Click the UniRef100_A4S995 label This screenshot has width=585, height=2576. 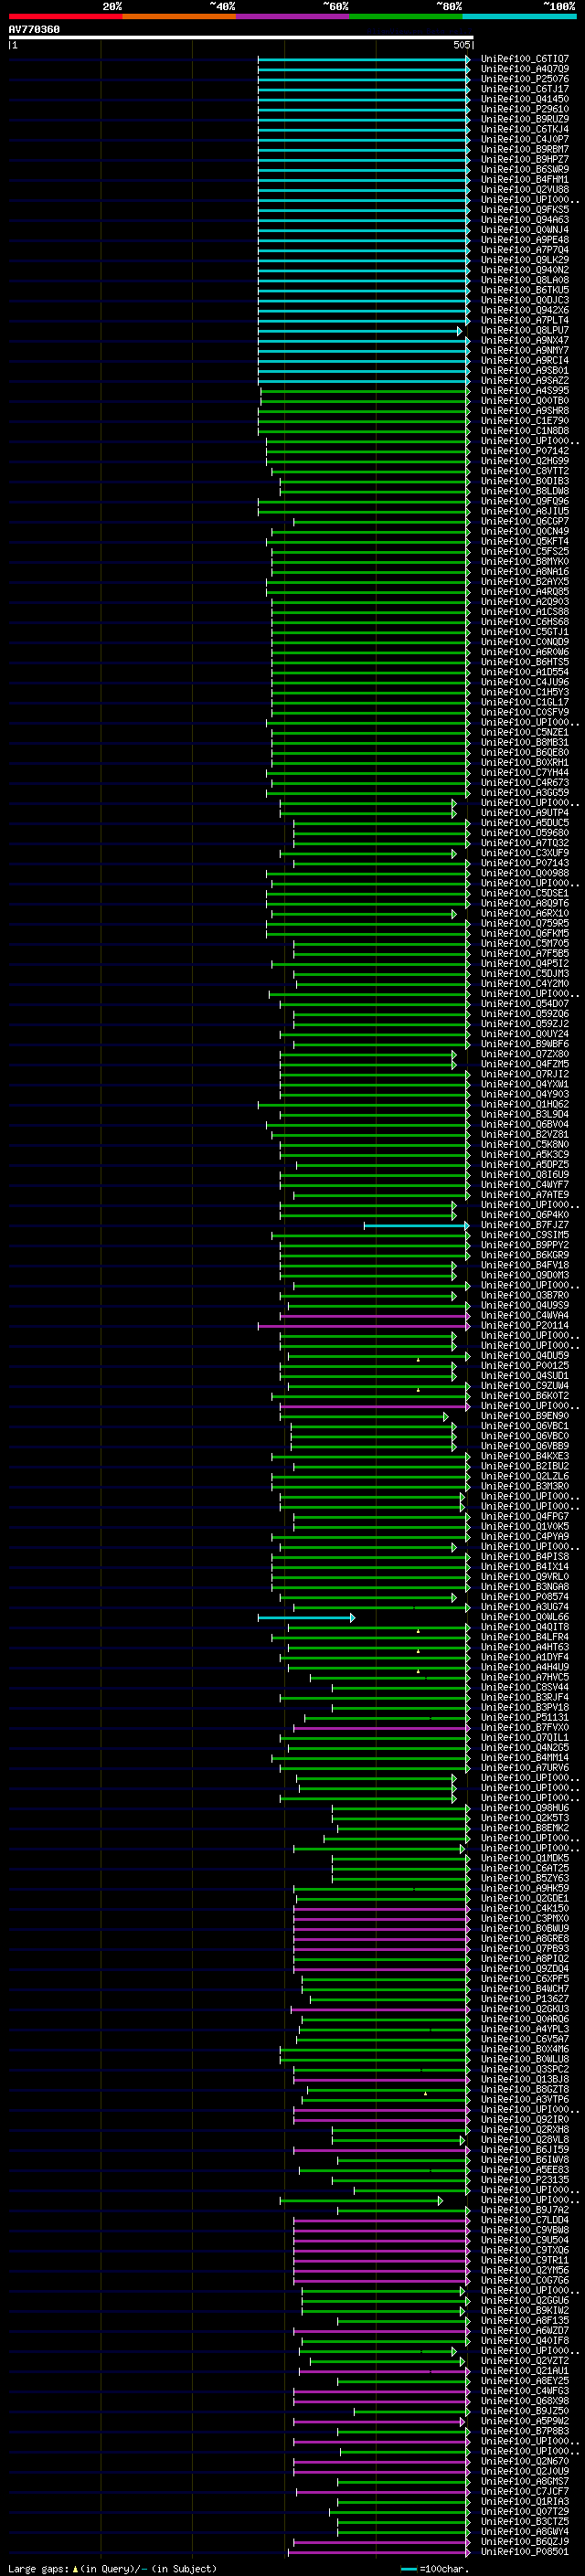pos(524,391)
